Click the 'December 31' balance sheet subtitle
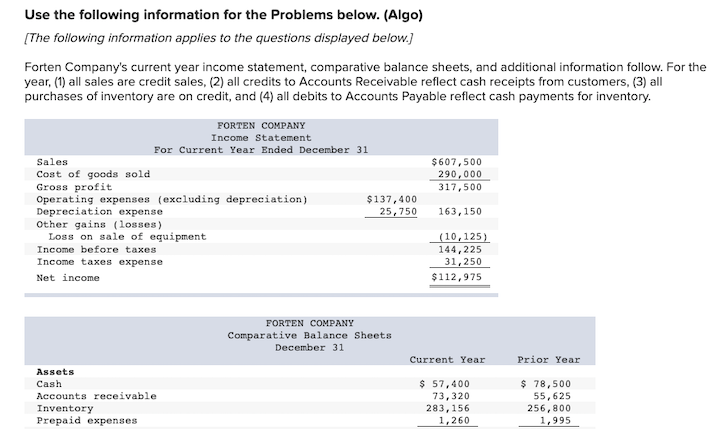Image resolution: width=721 pixels, height=429 pixels. click(x=309, y=348)
